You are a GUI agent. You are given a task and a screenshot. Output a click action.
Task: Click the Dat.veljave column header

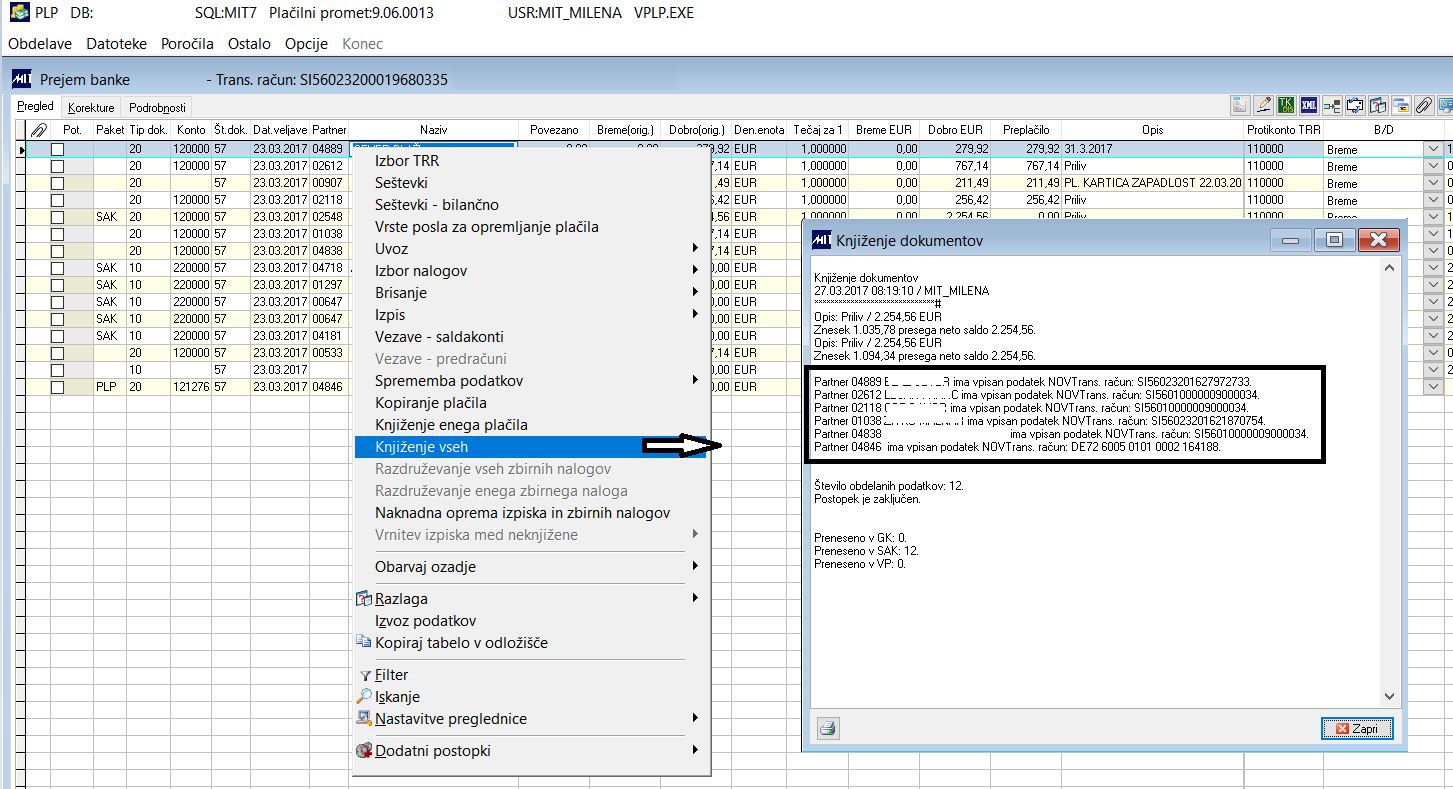click(279, 130)
